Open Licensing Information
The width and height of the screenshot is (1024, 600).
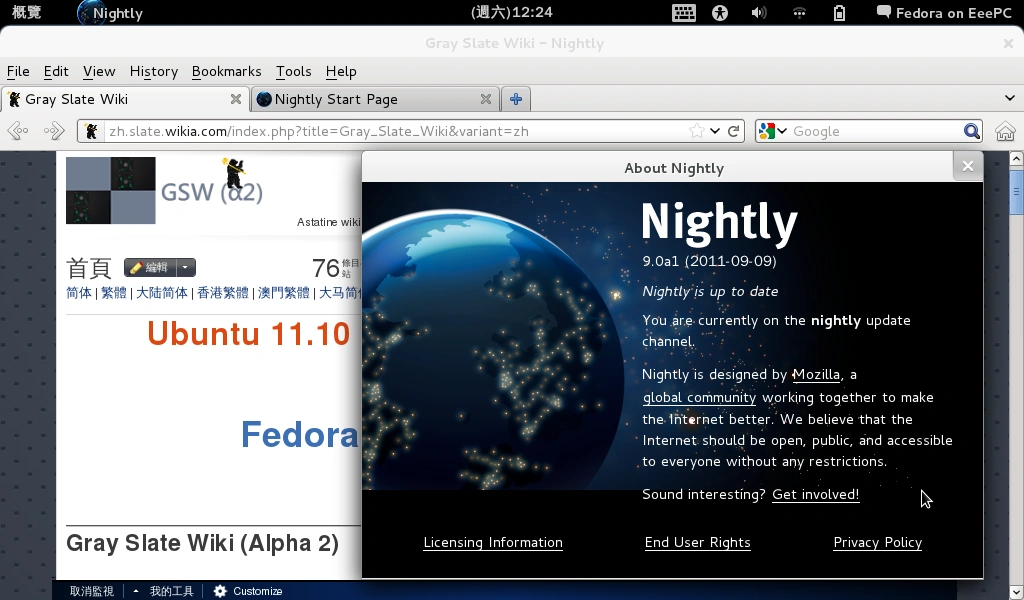click(492, 542)
